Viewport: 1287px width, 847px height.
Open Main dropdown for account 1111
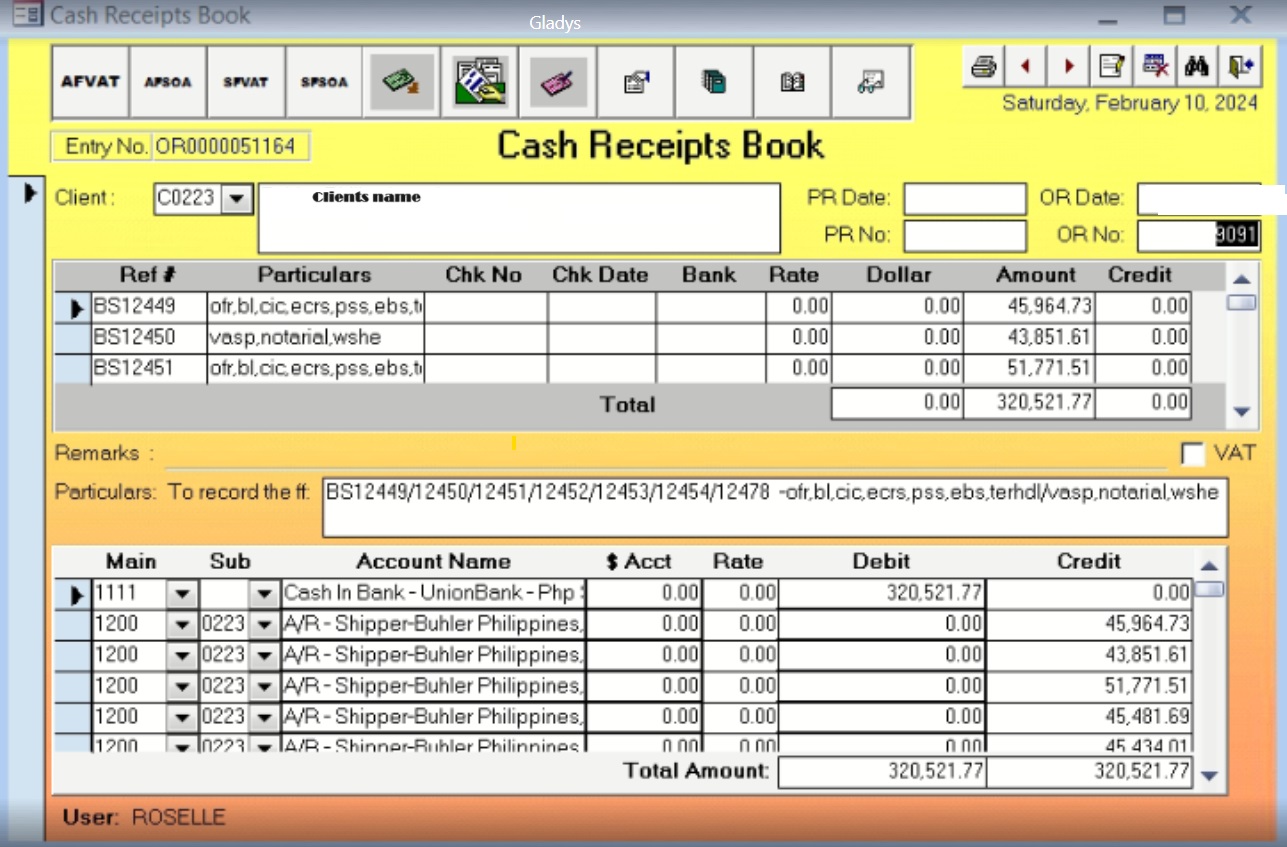(181, 593)
